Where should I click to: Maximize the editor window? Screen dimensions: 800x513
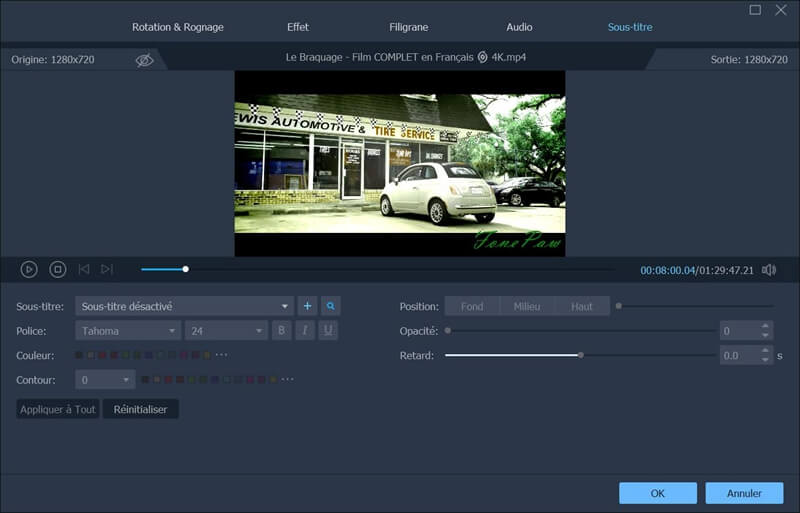[755, 10]
